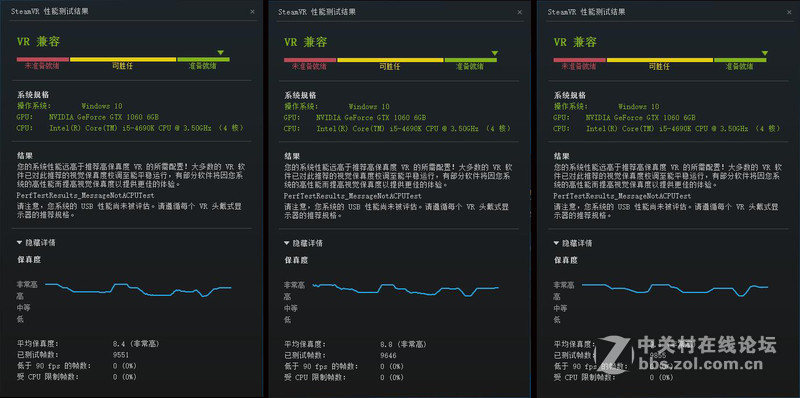The width and height of the screenshot is (800, 398).
Task: Click 'NVIDIA GeForce GTX 1060 6GB' in left window
Action: [x=104, y=117]
